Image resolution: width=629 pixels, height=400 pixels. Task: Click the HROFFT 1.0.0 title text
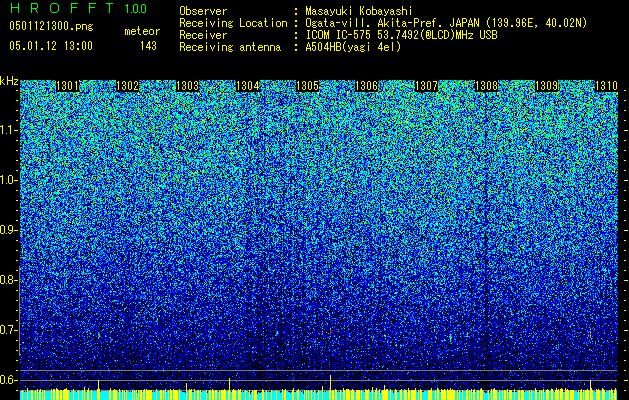[x=78, y=8]
